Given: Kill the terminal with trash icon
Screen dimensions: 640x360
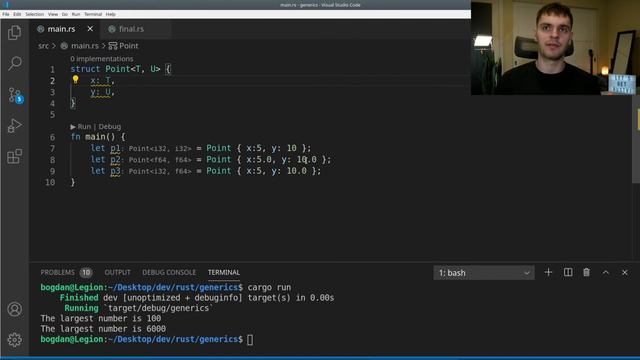Looking at the screenshot, I should coord(587,272).
